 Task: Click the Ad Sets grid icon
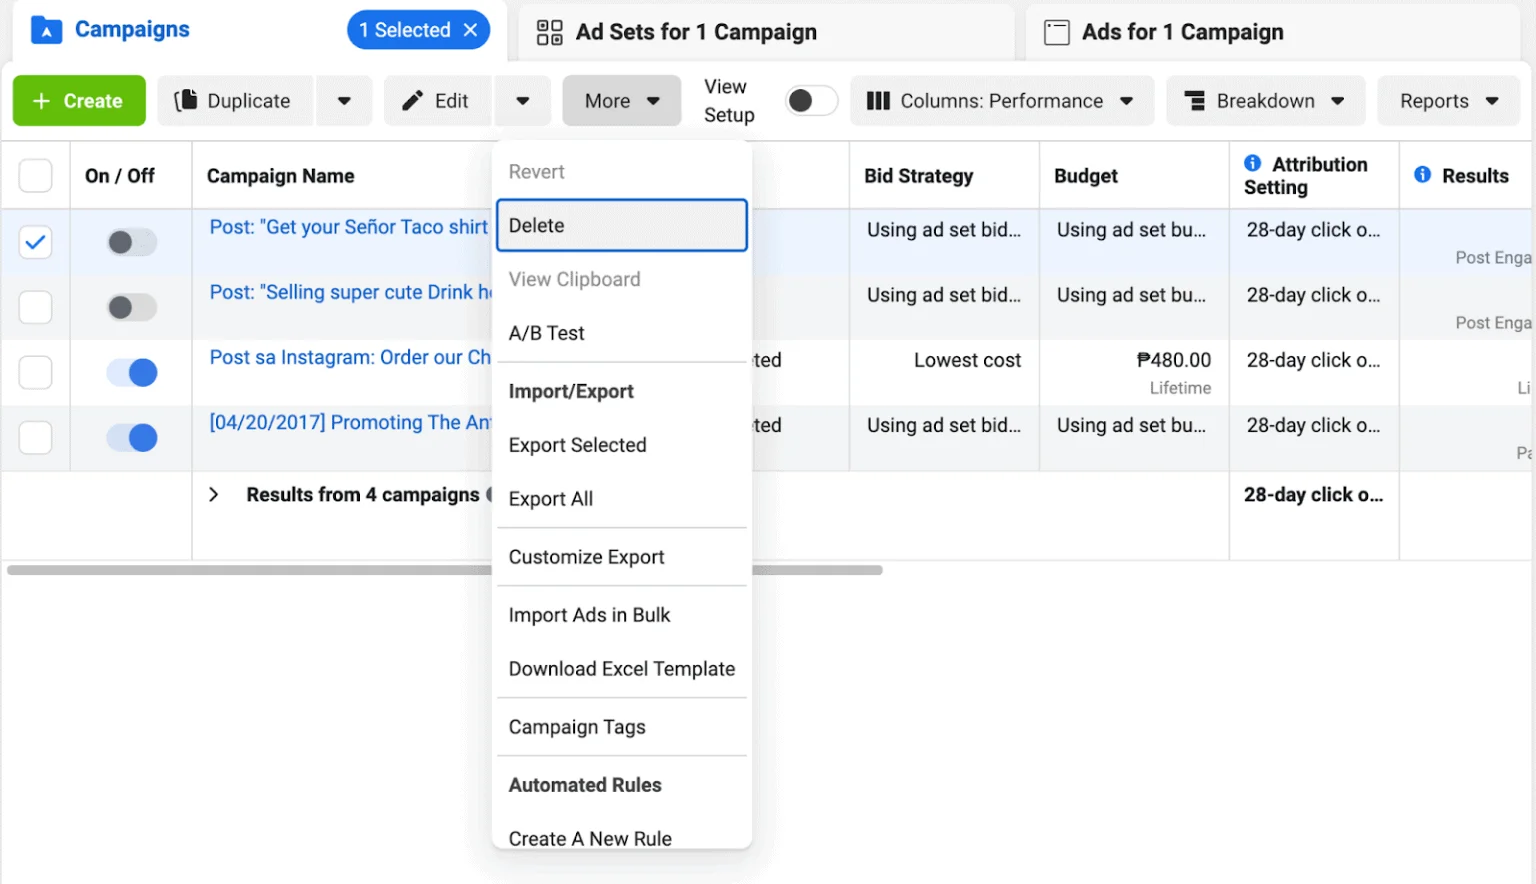tap(549, 32)
